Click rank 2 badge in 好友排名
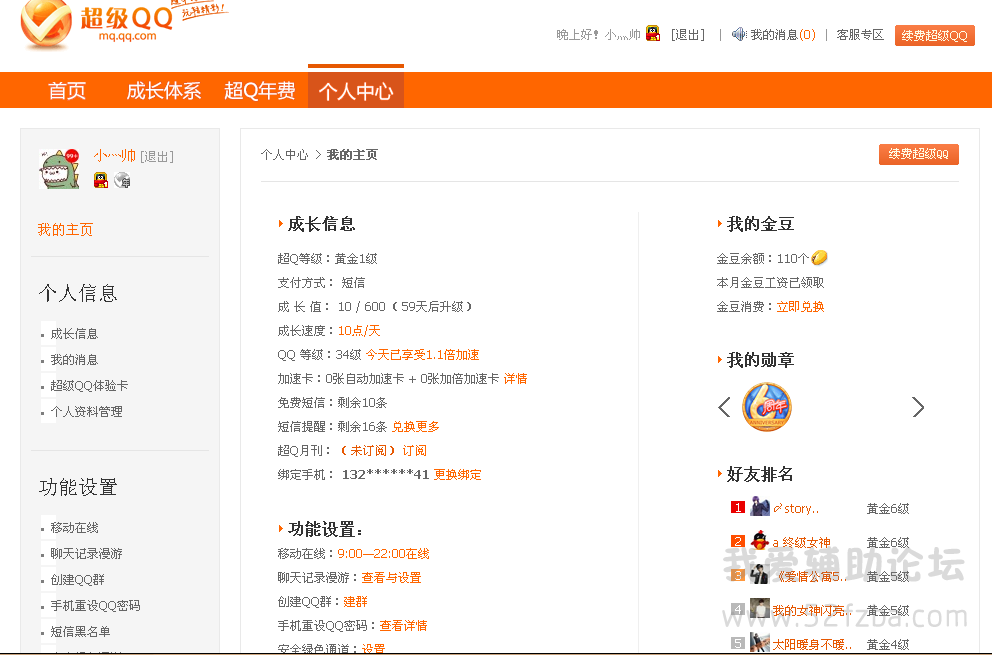992x655 pixels. coord(738,542)
